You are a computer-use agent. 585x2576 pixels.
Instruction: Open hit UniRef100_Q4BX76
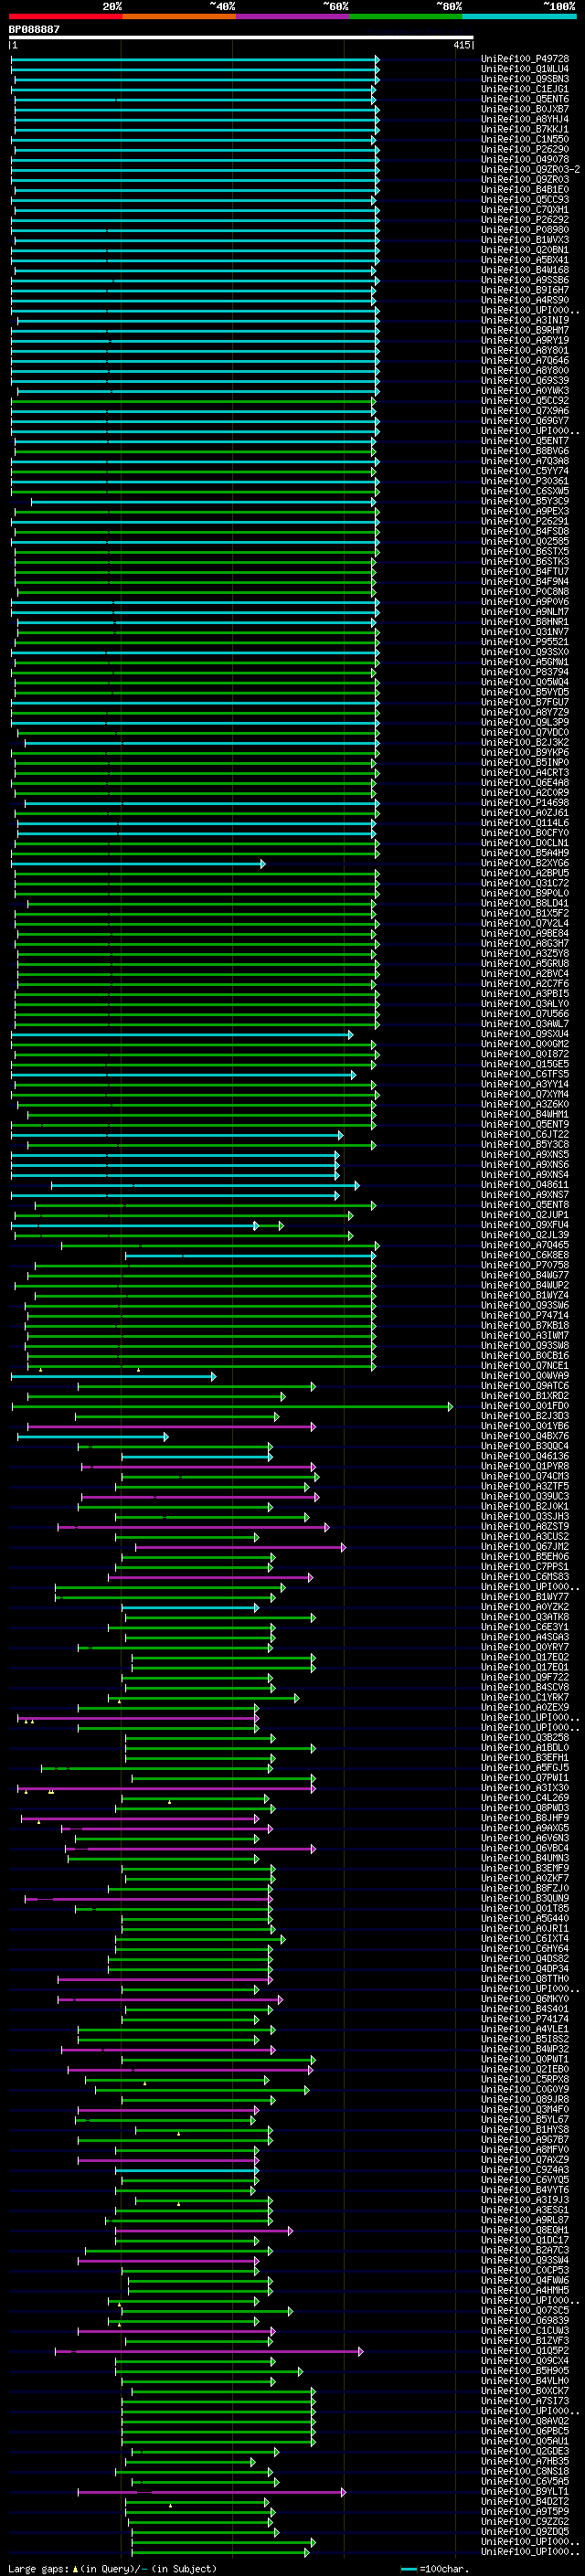click(x=525, y=1436)
